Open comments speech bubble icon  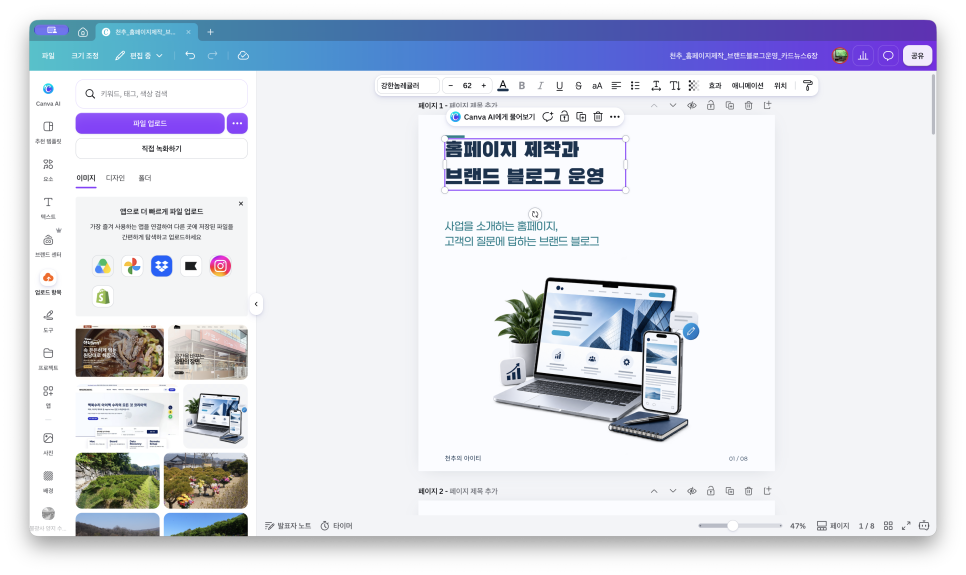(888, 55)
